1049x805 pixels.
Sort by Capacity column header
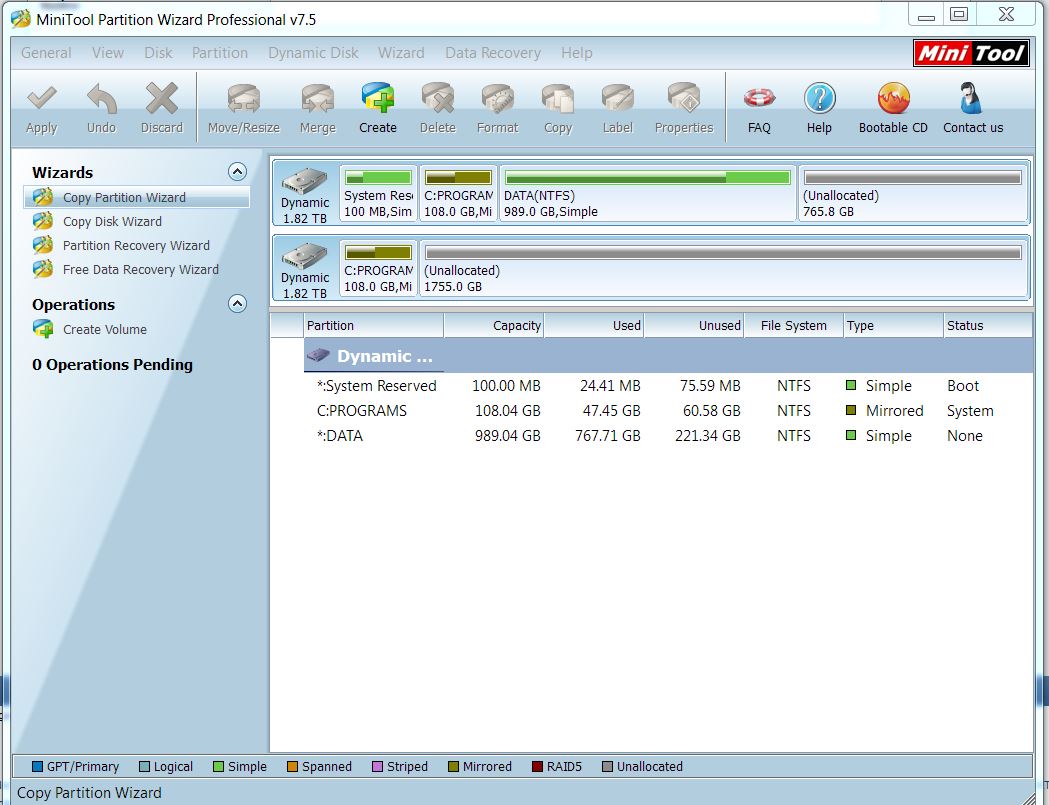(494, 326)
